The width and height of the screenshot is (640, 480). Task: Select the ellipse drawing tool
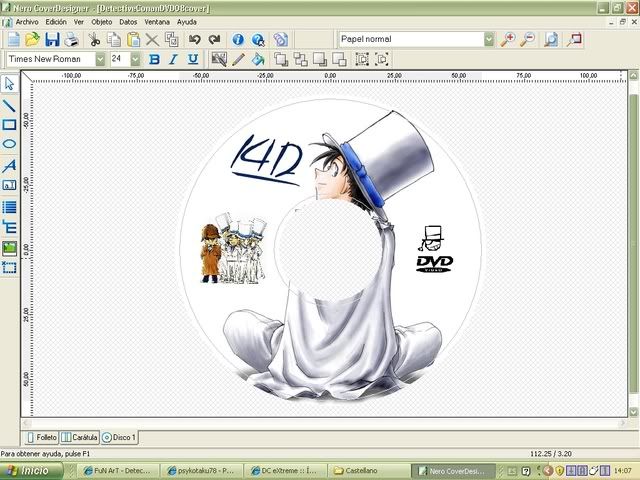[x=10, y=145]
